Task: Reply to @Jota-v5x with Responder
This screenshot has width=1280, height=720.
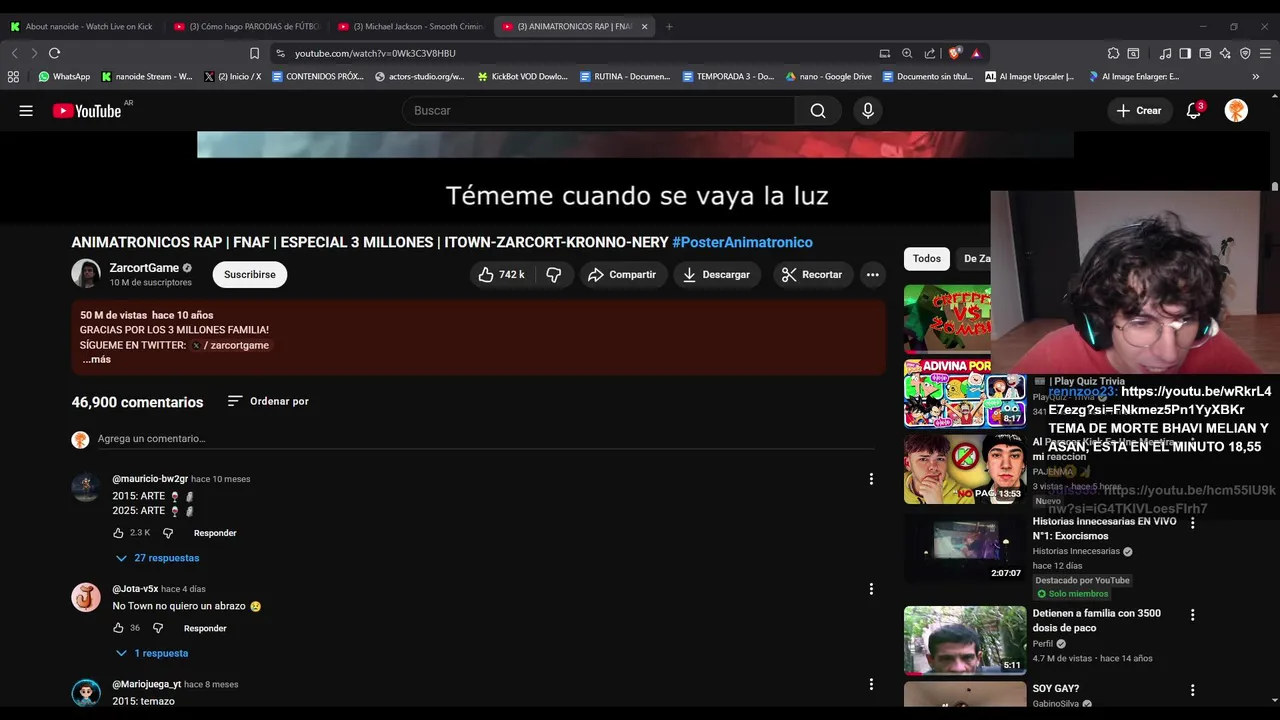Action: point(205,628)
